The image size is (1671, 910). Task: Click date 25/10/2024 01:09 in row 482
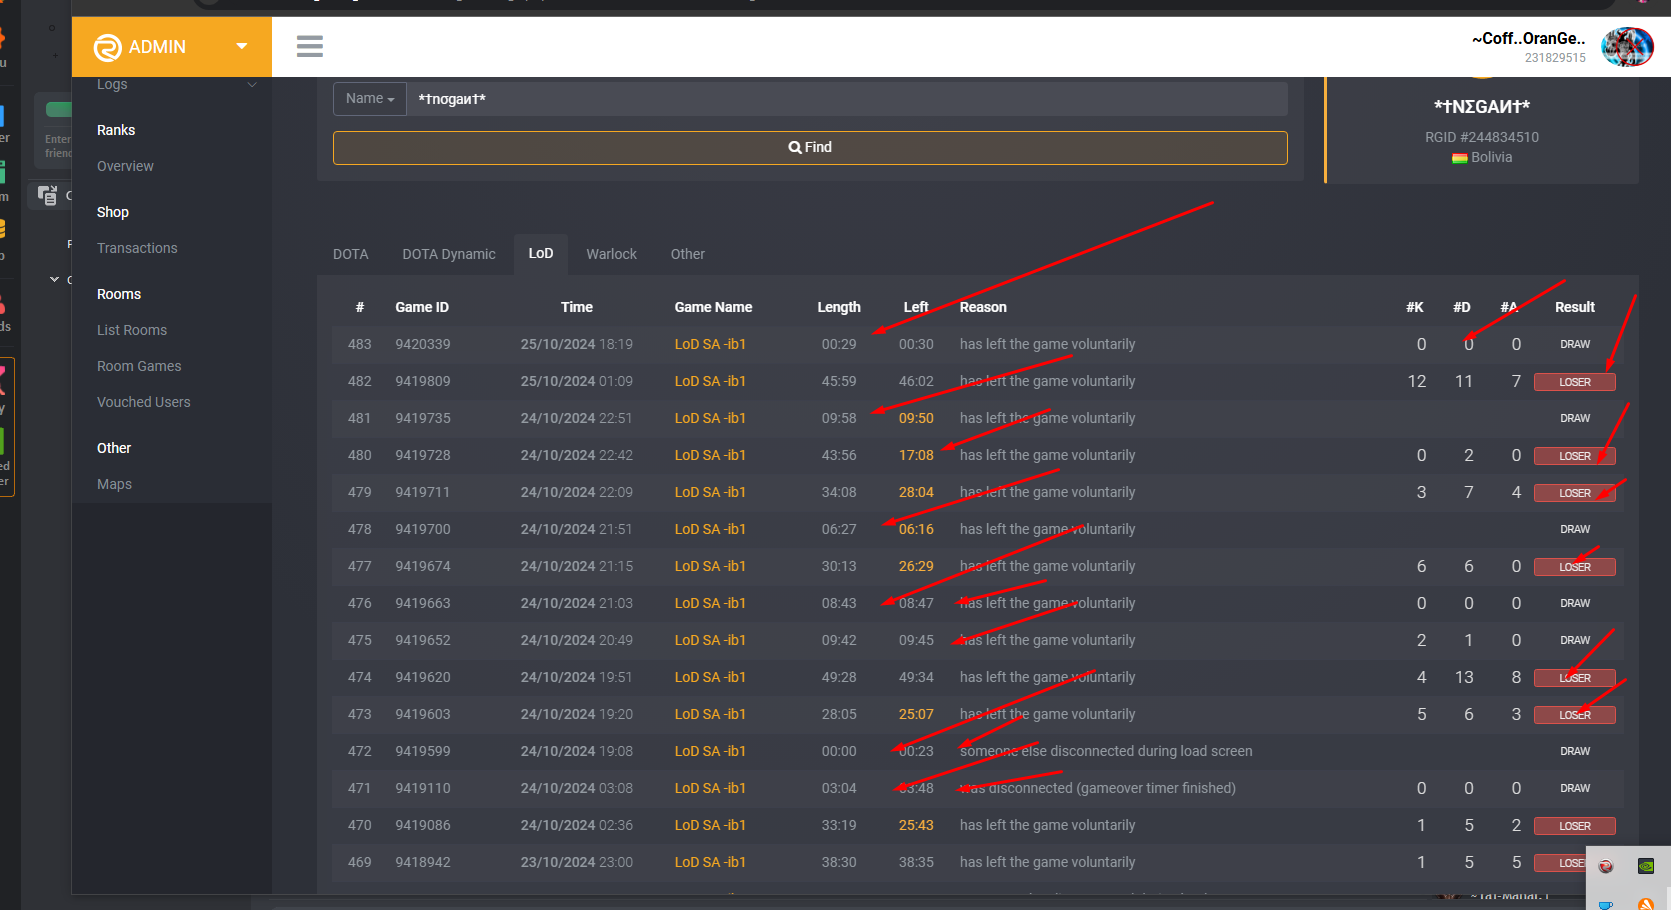[577, 381]
